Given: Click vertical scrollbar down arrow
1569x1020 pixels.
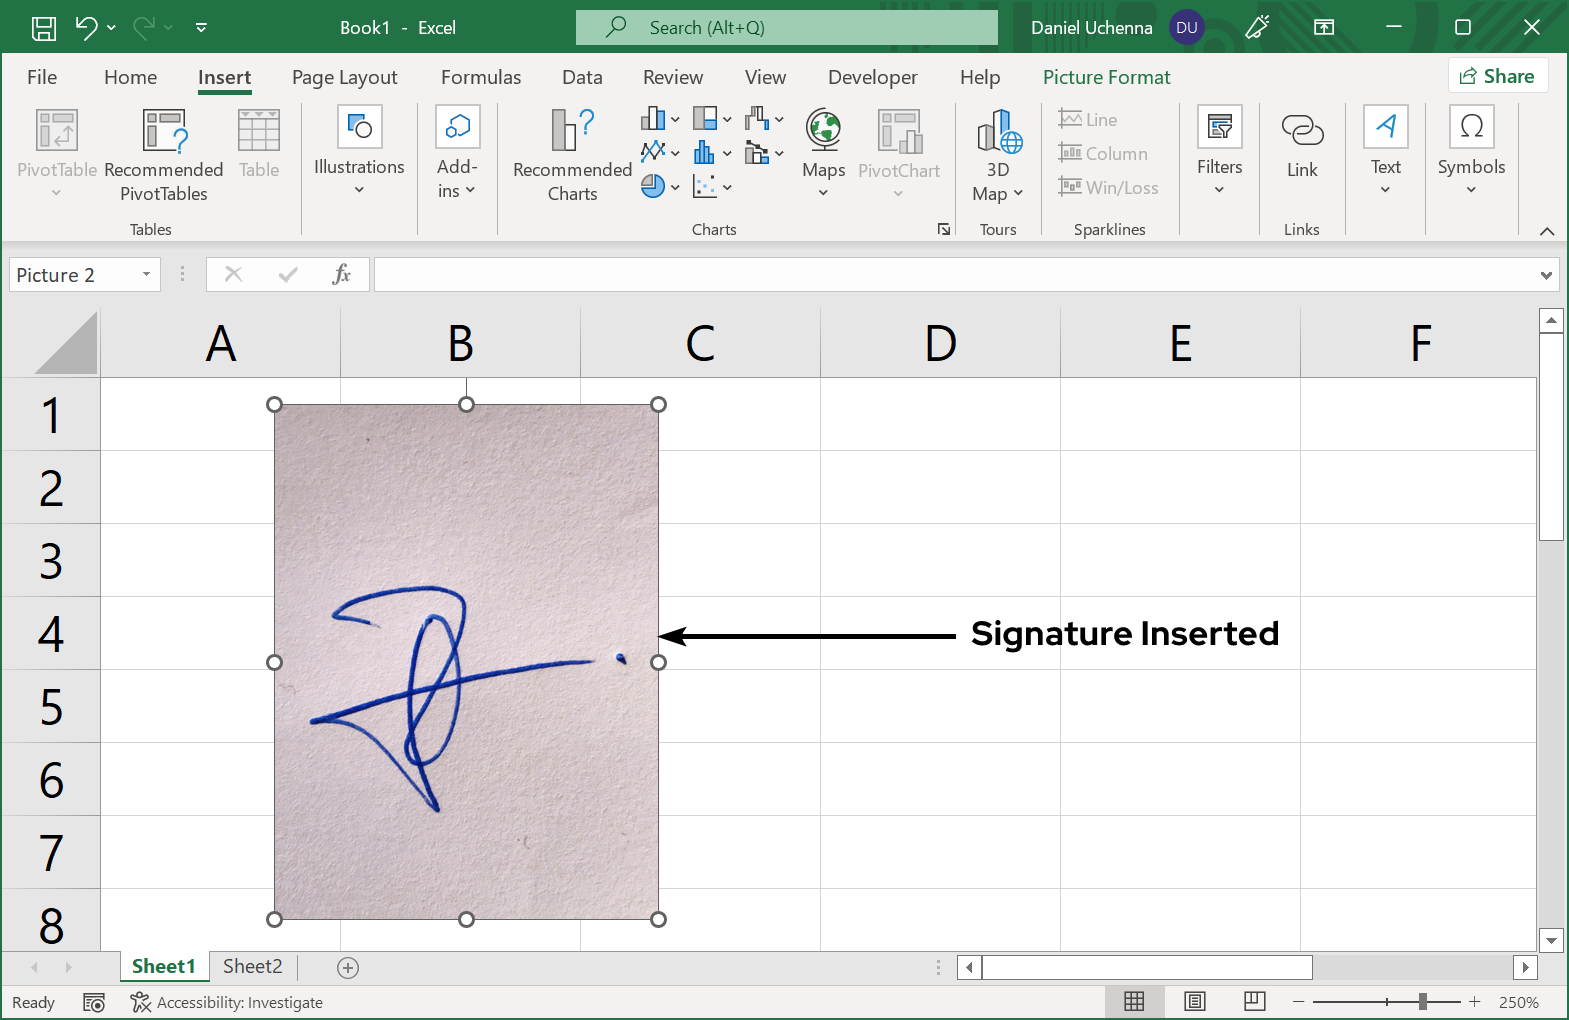Looking at the screenshot, I should (1551, 940).
